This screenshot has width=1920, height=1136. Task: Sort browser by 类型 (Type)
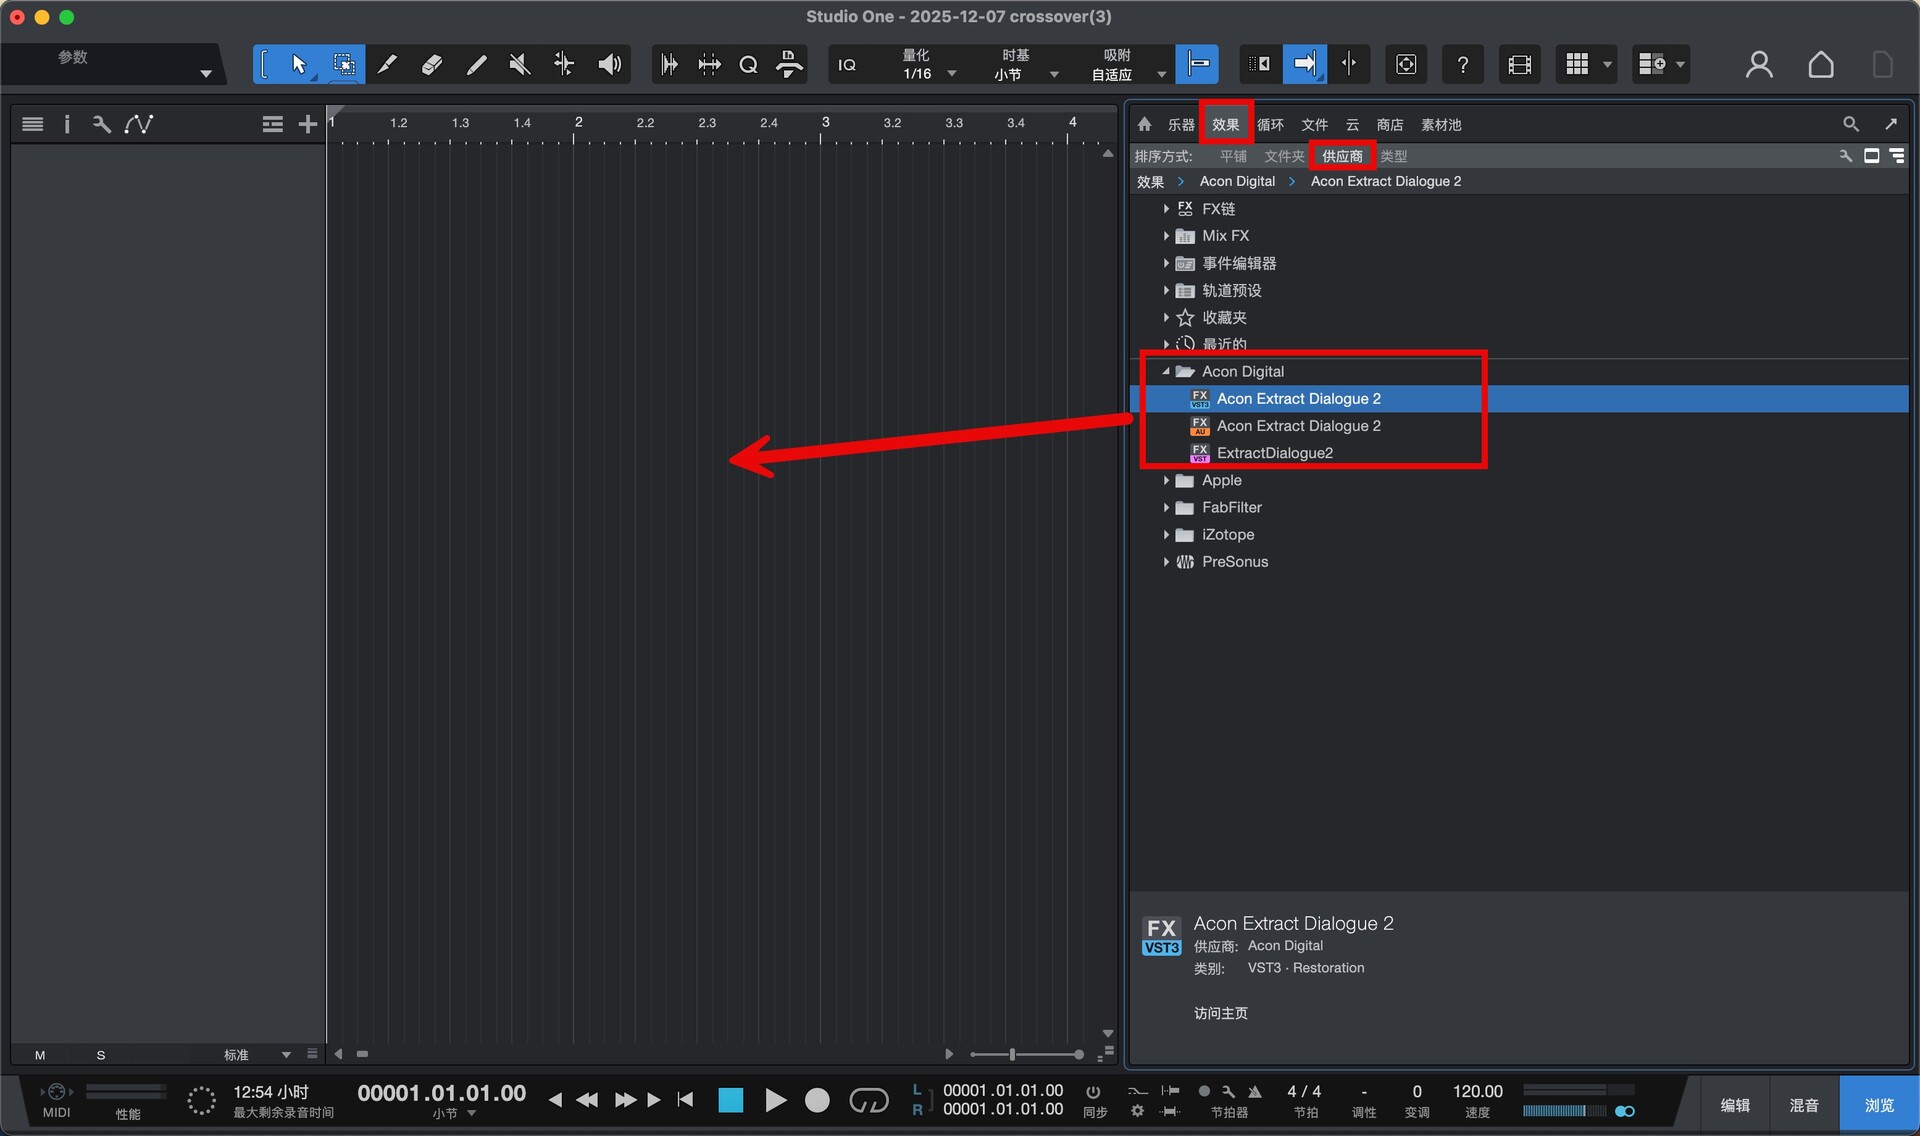point(1393,156)
